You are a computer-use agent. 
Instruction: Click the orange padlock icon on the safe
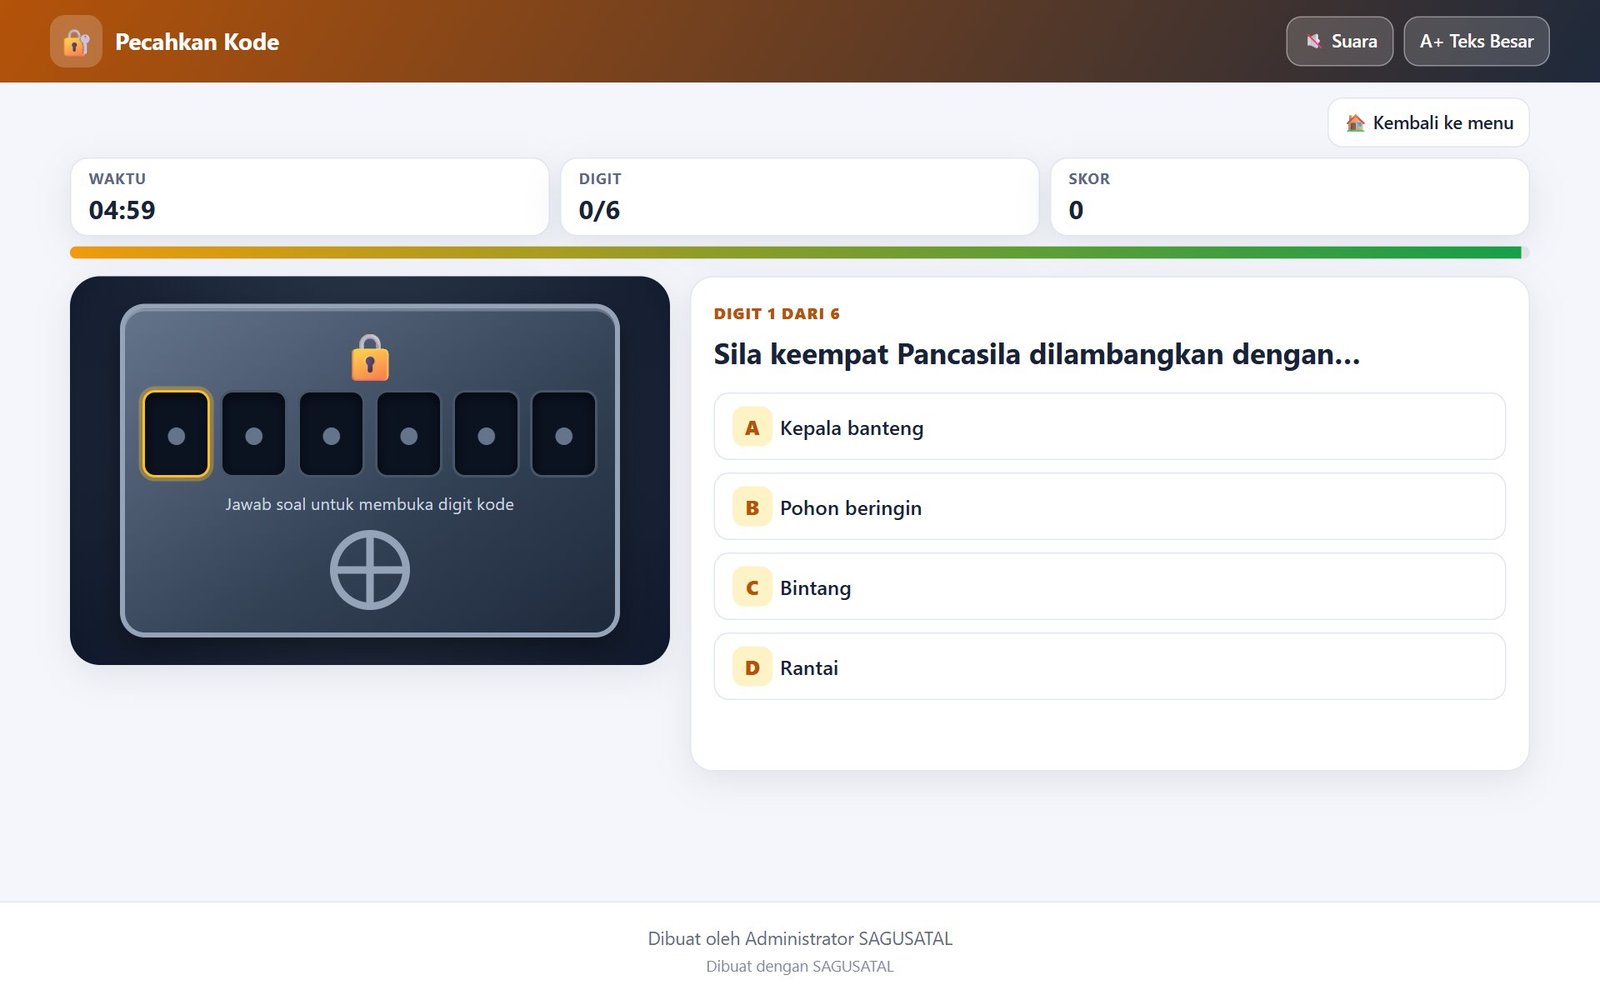(x=370, y=358)
